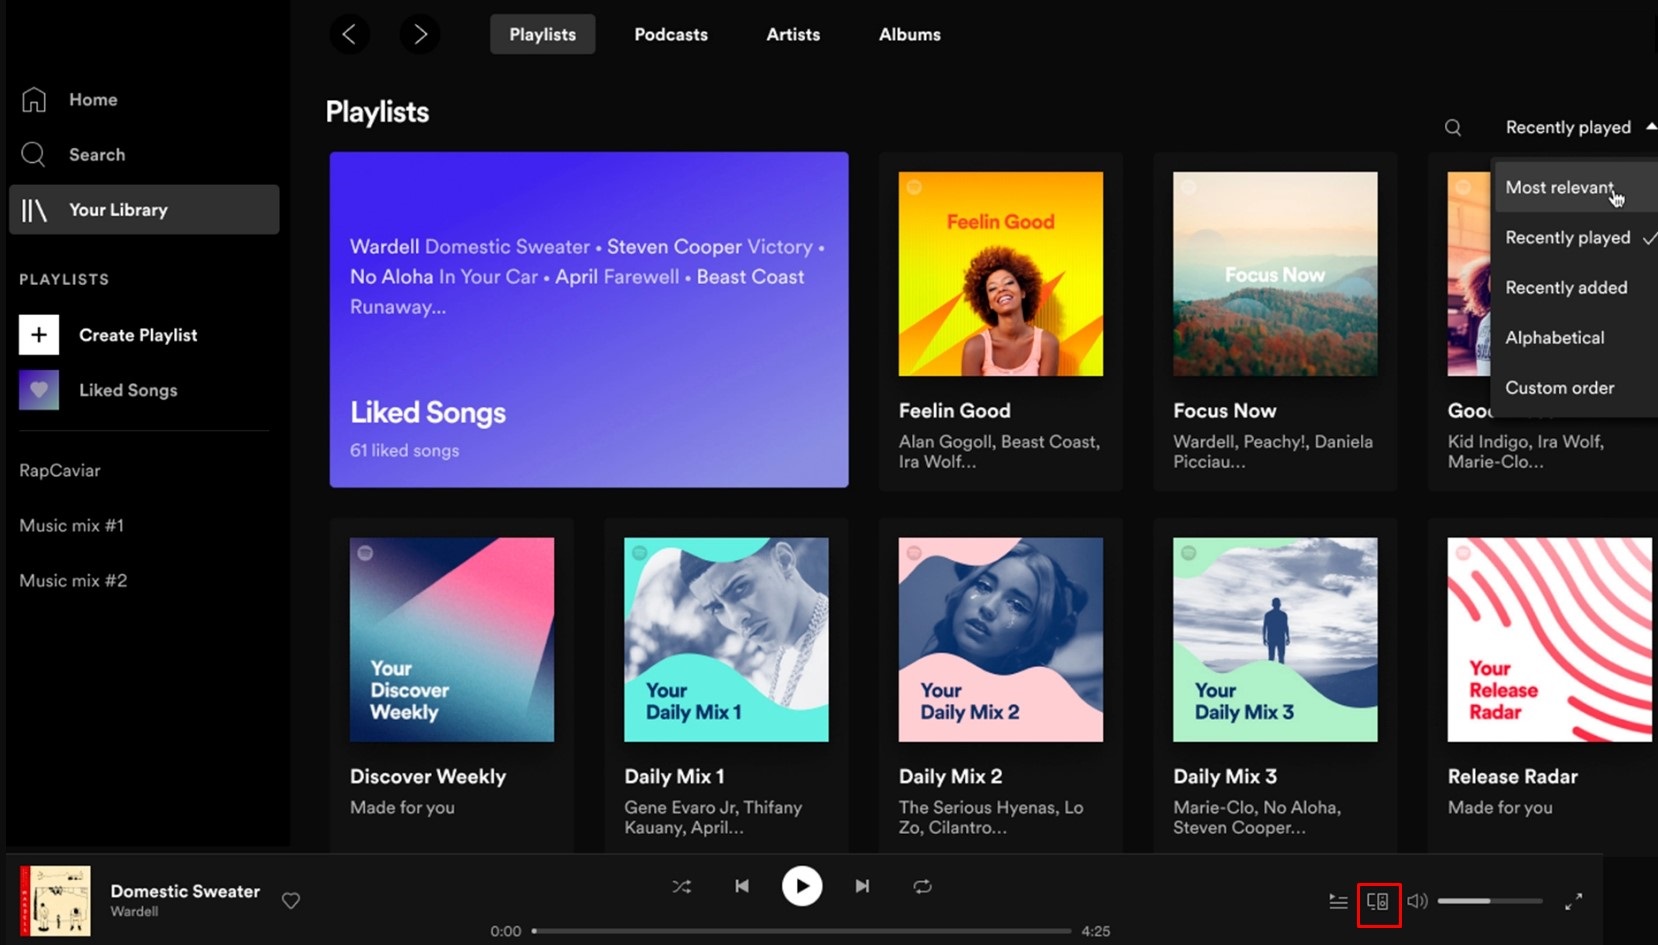
Task: Adjust the volume slider
Action: [1490, 900]
